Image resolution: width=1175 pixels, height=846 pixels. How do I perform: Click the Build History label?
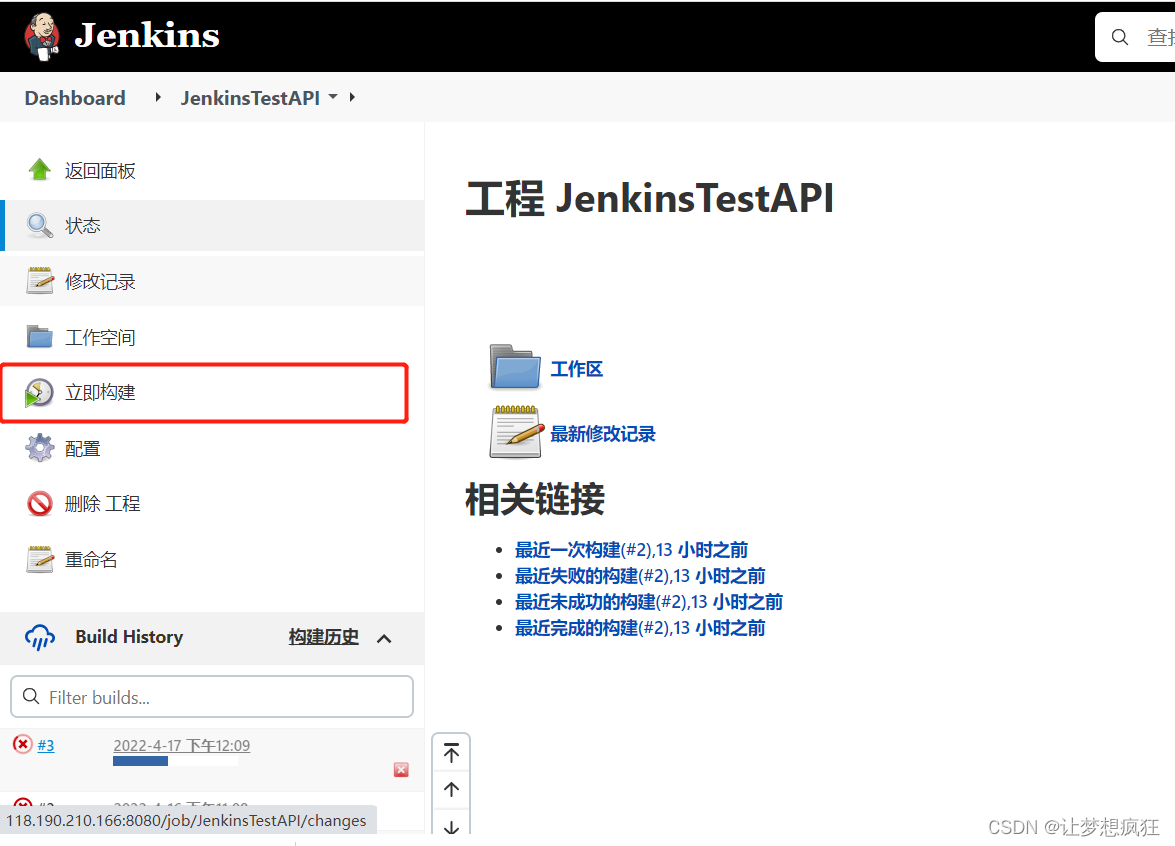click(x=129, y=637)
